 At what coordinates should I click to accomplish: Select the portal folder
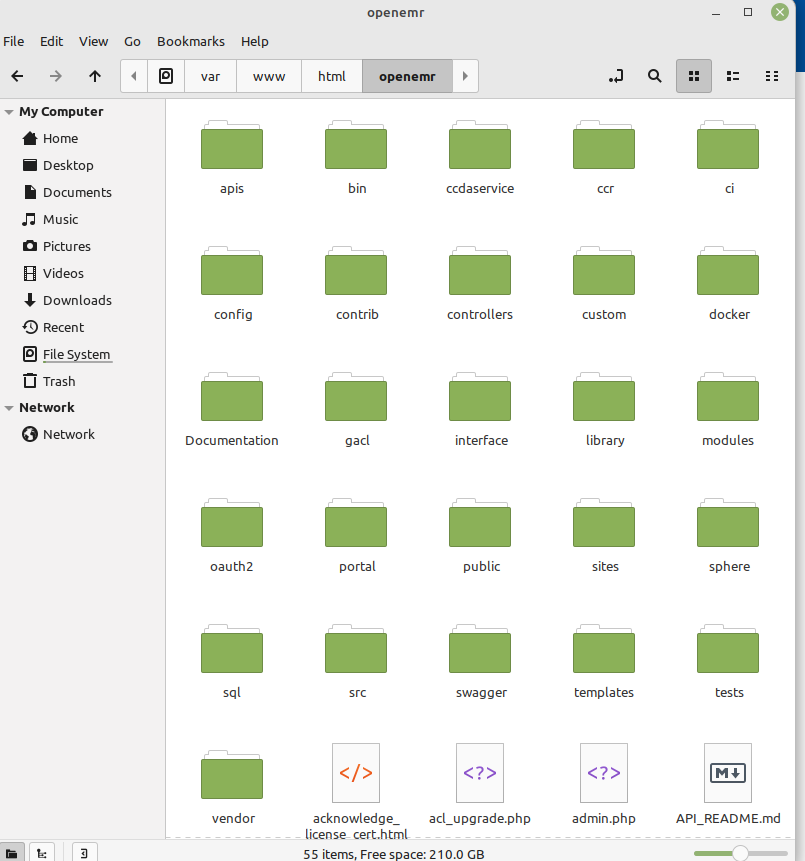click(356, 536)
